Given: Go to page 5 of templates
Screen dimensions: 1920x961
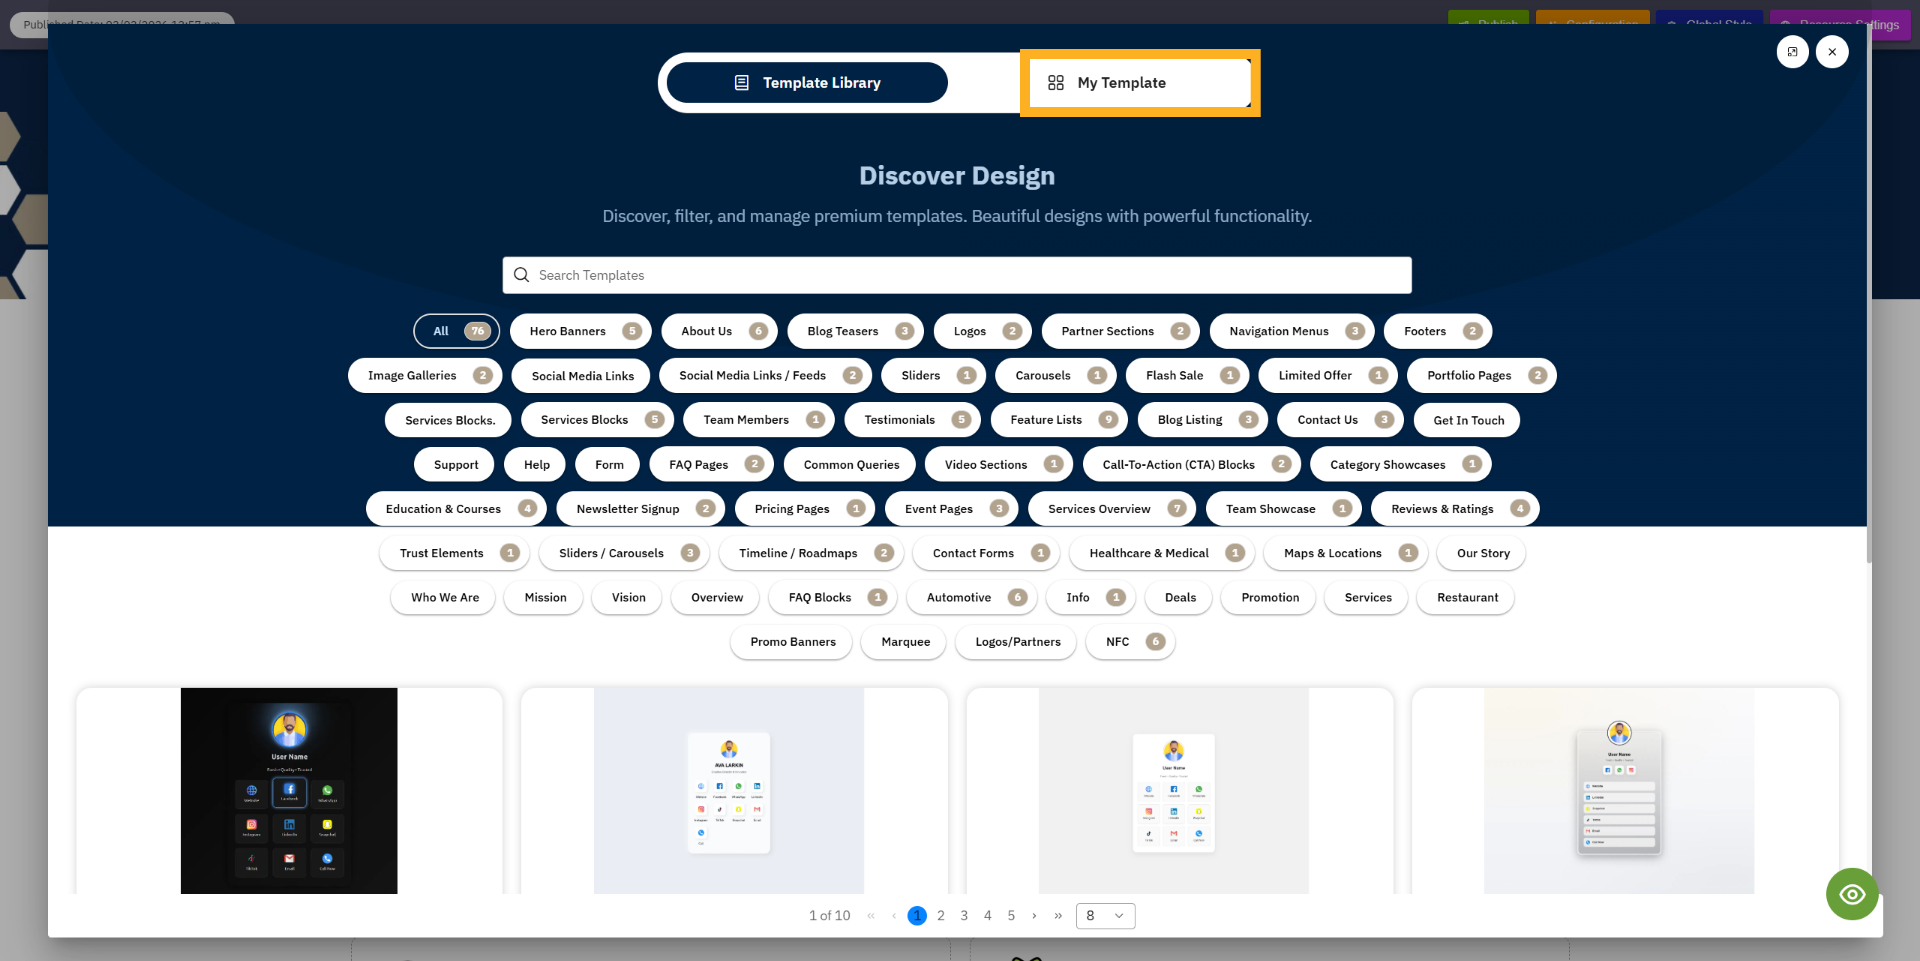Looking at the screenshot, I should [x=1011, y=916].
